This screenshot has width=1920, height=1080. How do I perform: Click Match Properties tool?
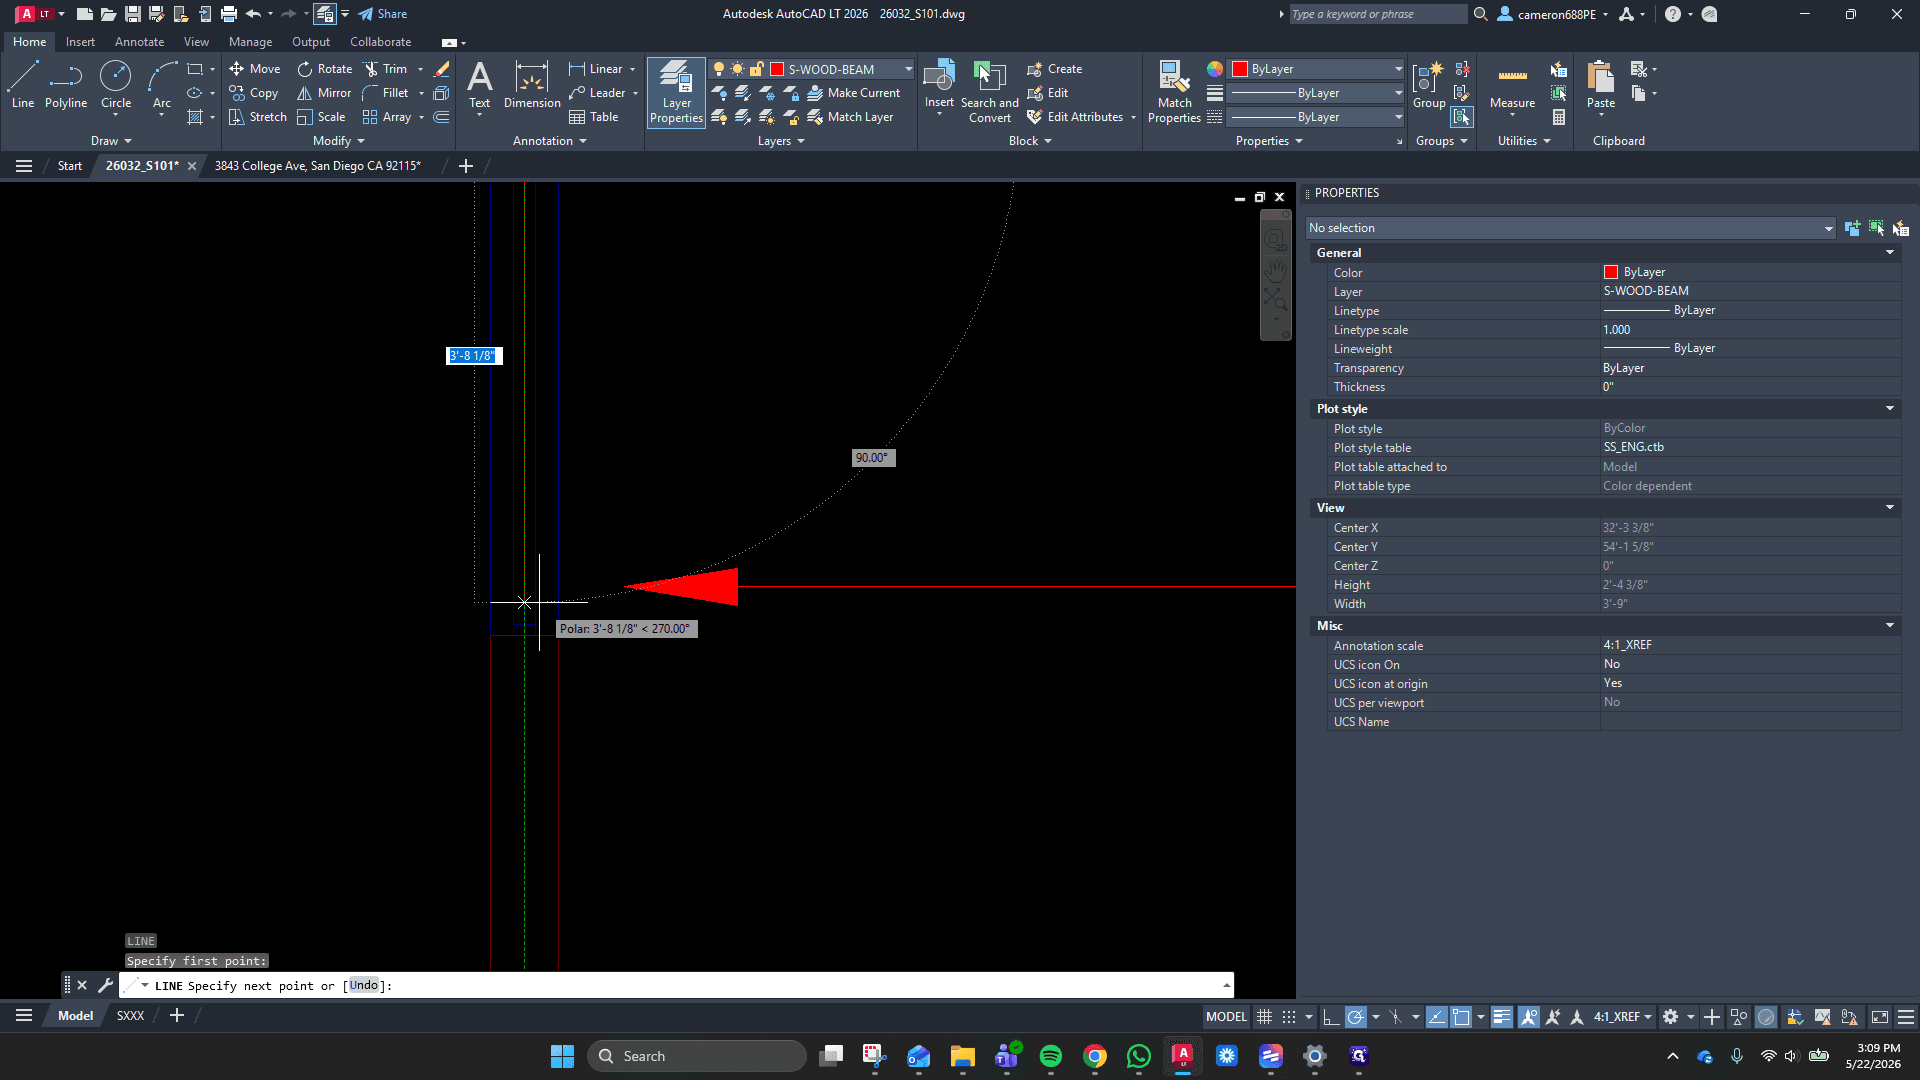(1174, 91)
